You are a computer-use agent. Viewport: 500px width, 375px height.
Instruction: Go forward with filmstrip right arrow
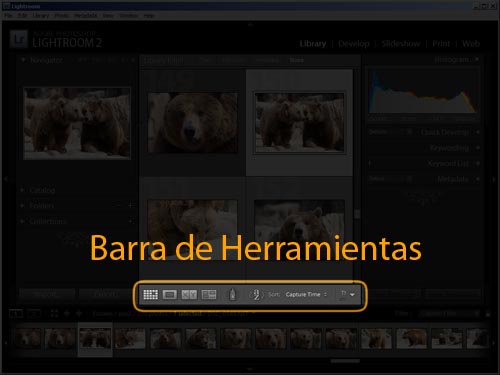coord(79,313)
